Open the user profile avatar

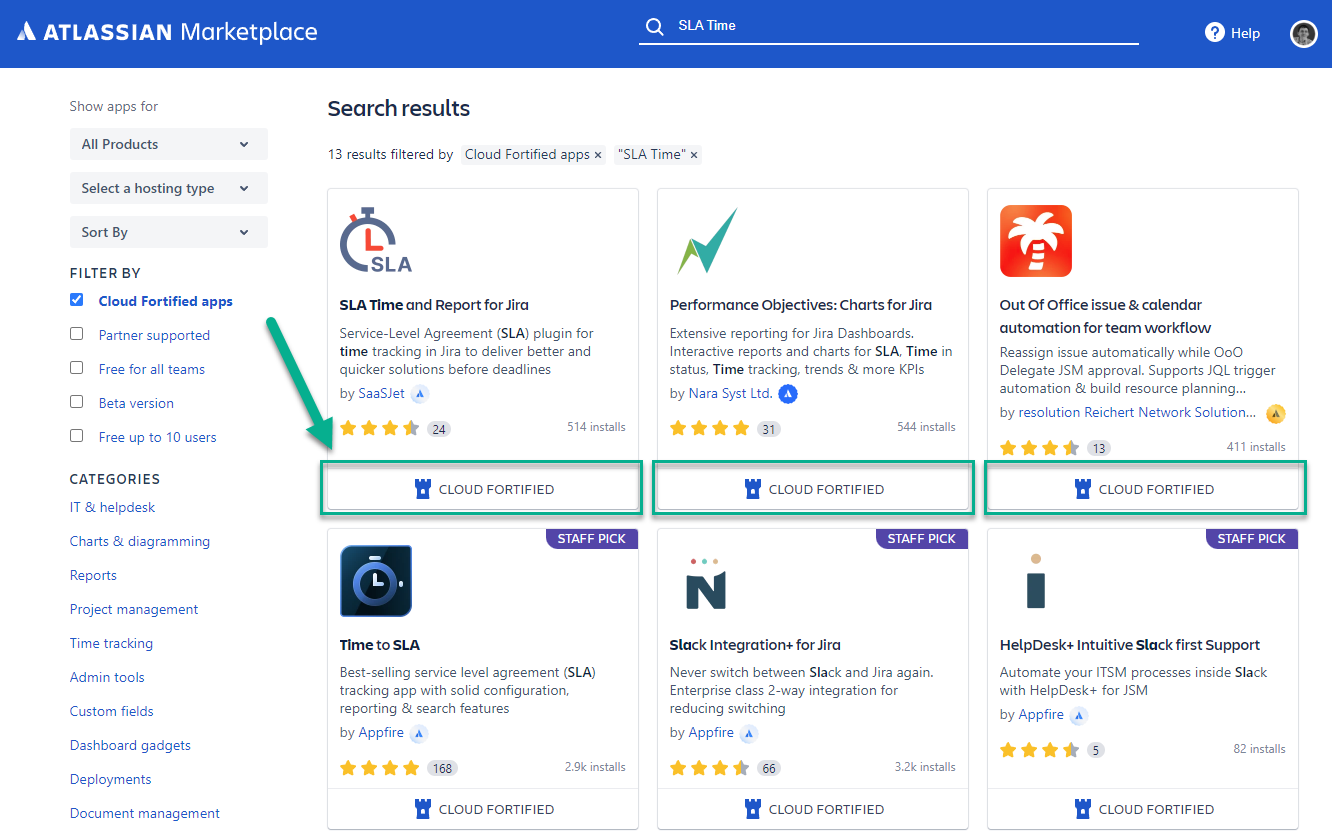(x=1303, y=33)
